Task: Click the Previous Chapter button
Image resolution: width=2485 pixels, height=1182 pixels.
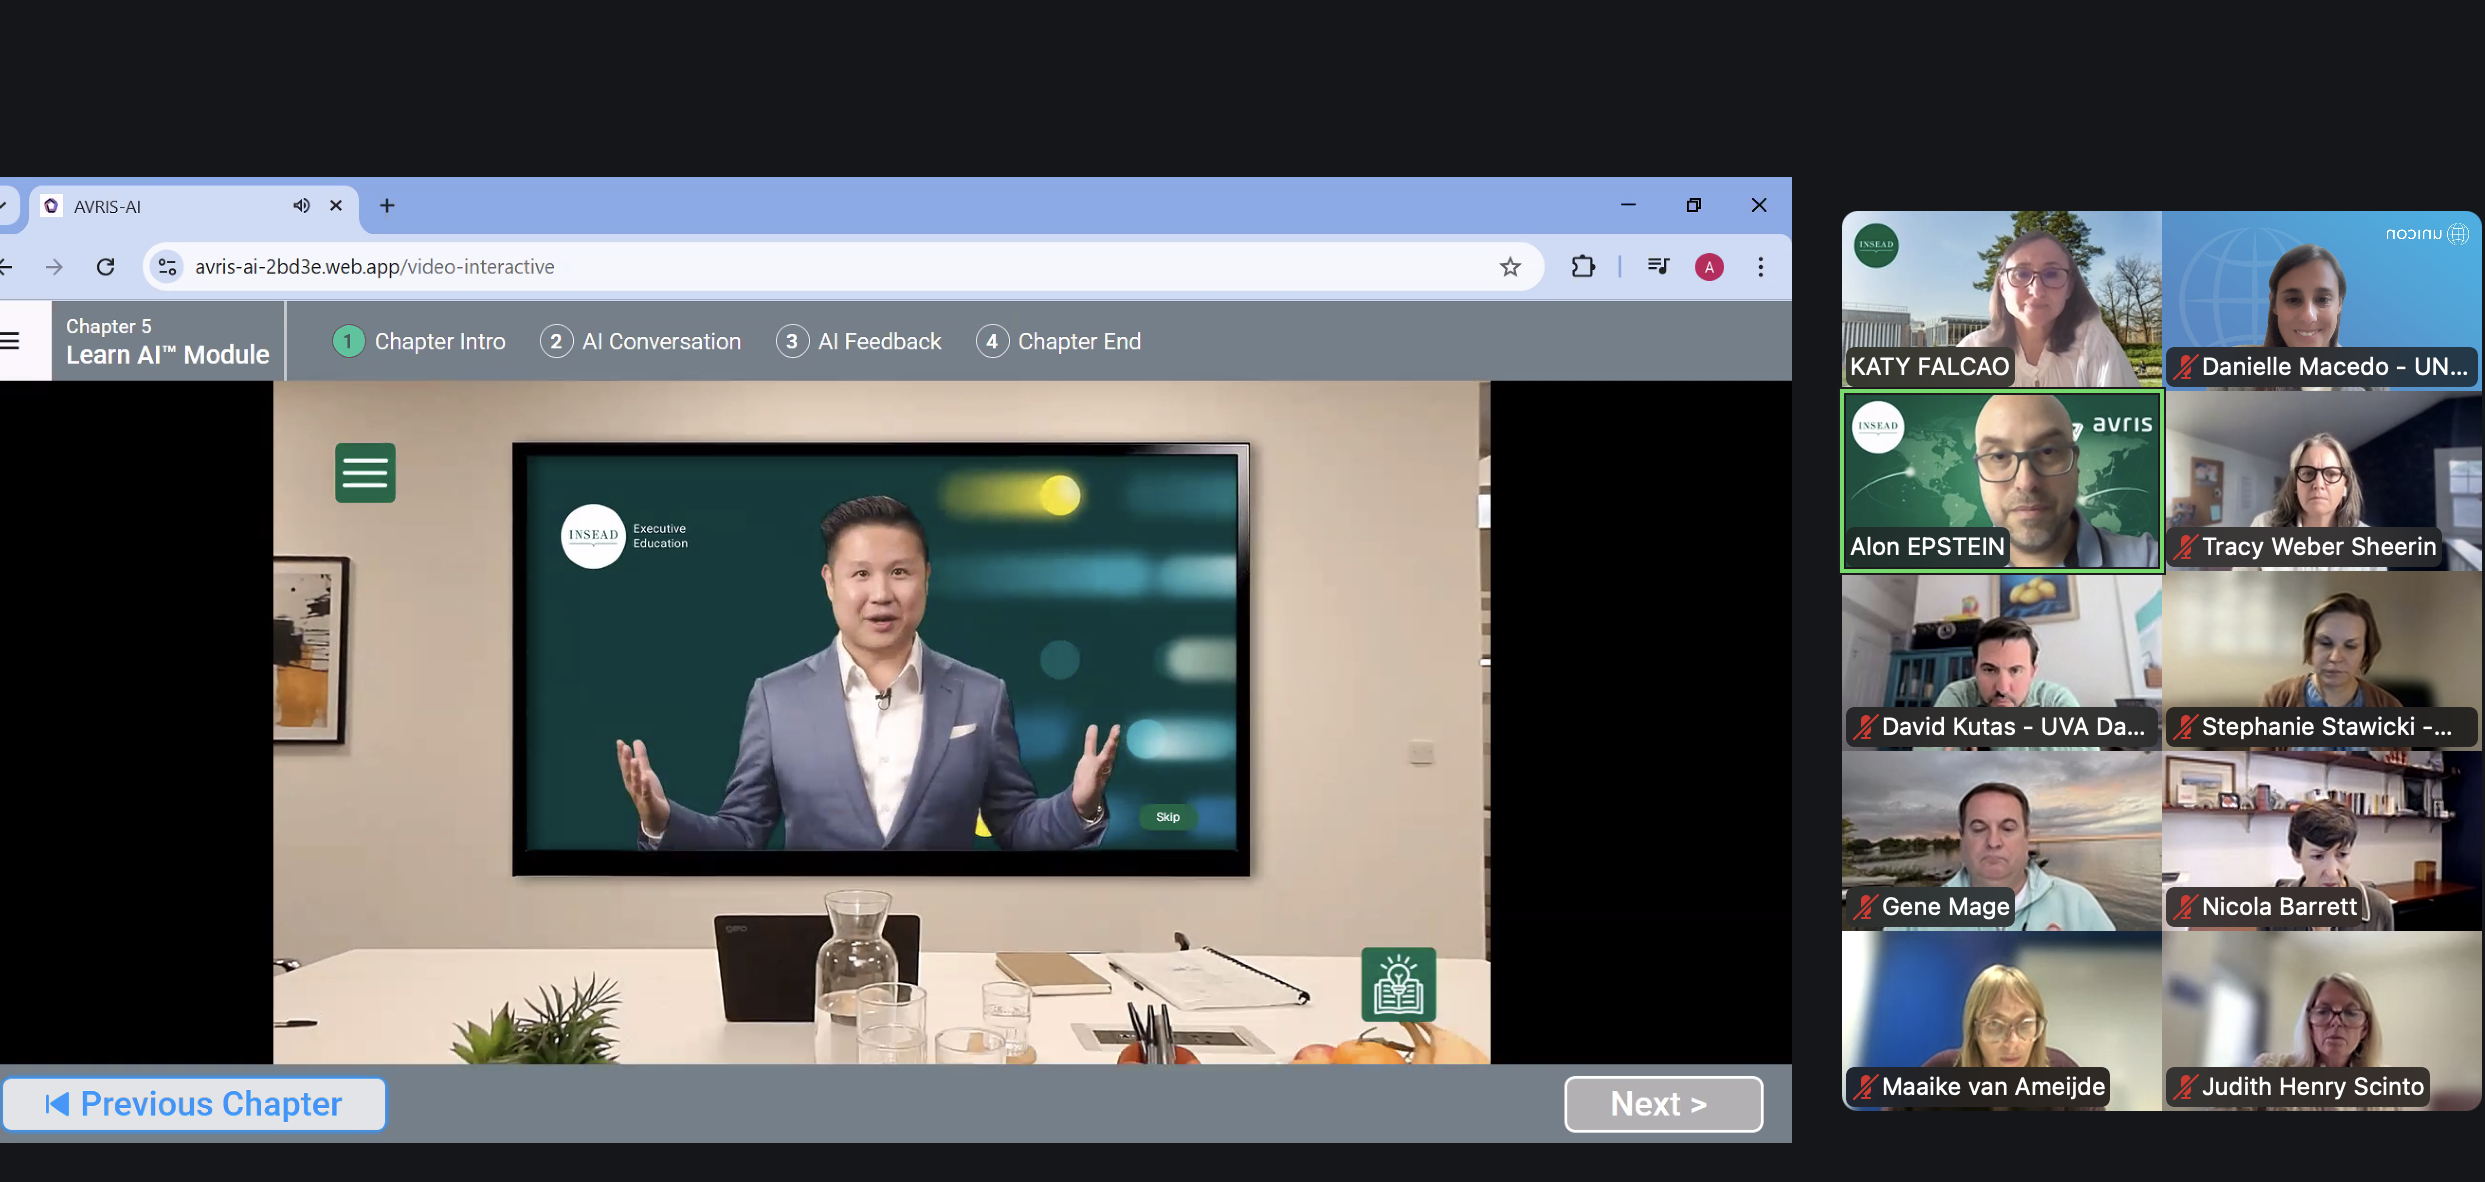Action: (194, 1104)
